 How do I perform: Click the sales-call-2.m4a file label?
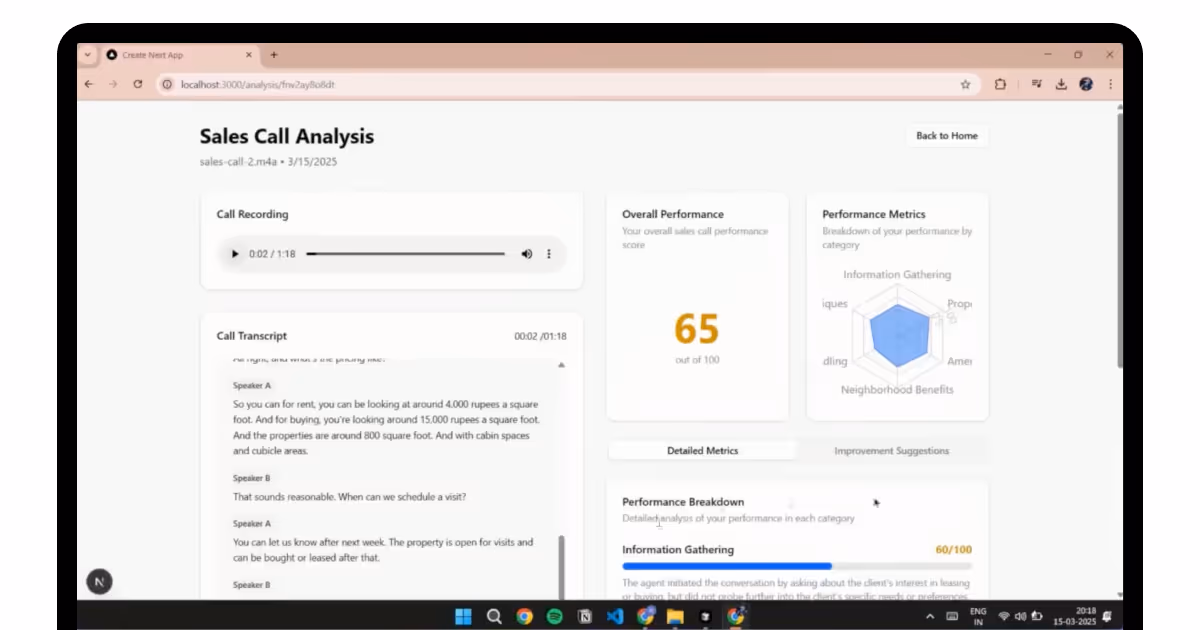coord(240,161)
